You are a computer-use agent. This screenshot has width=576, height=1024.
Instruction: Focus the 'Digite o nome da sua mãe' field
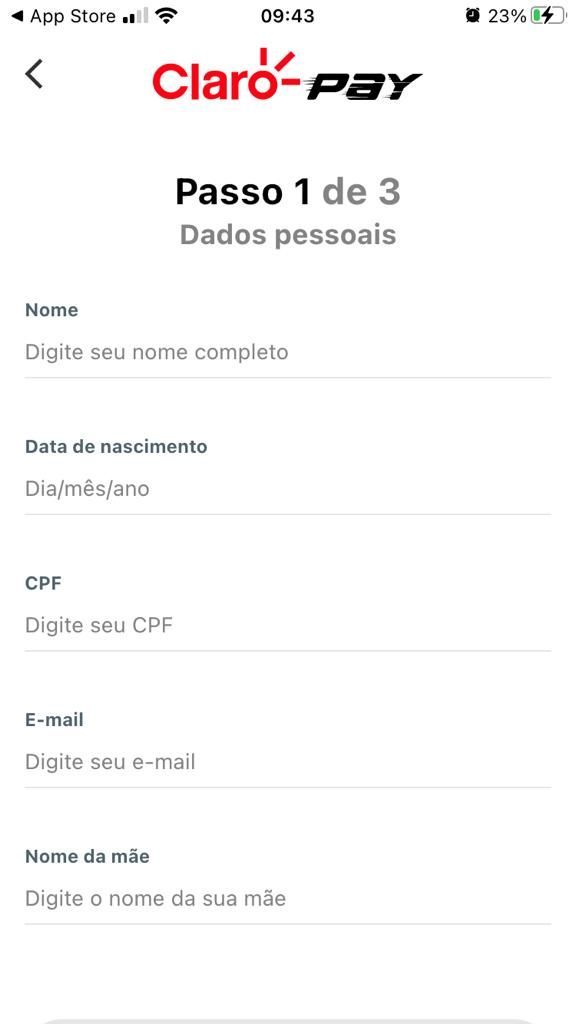287,899
